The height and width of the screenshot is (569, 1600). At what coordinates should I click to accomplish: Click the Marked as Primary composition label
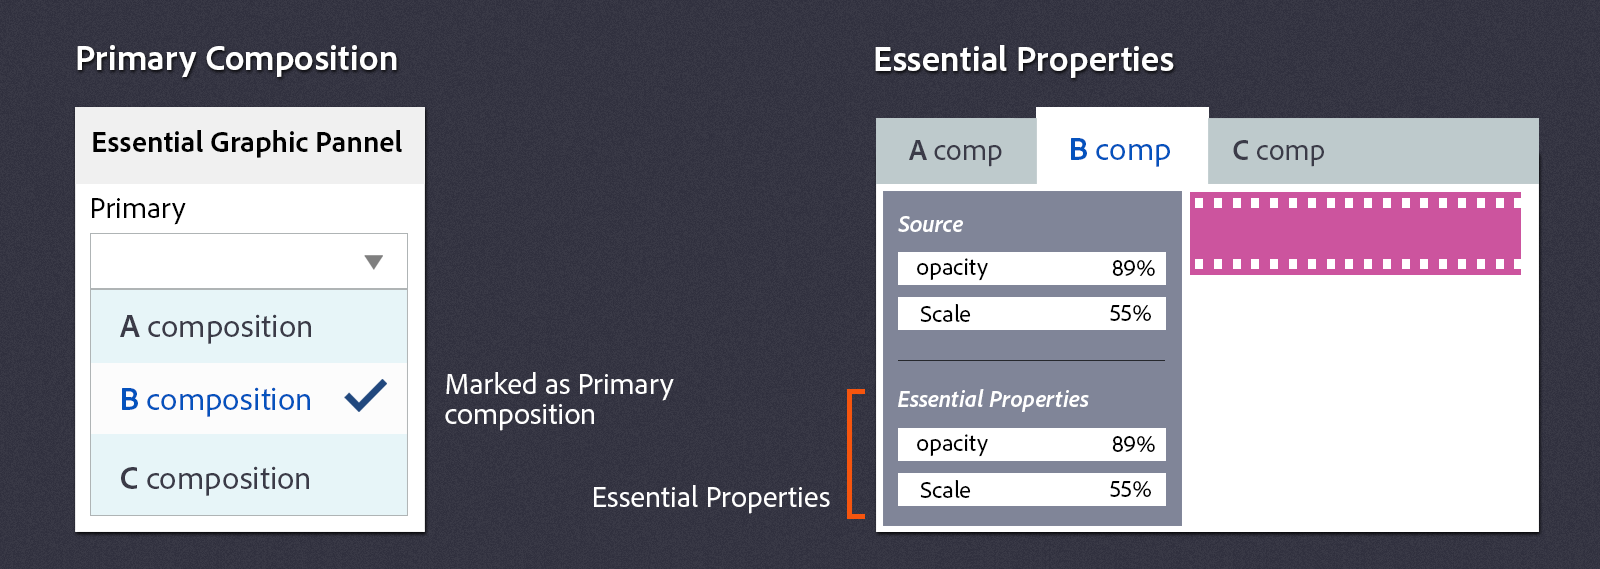click(x=559, y=399)
